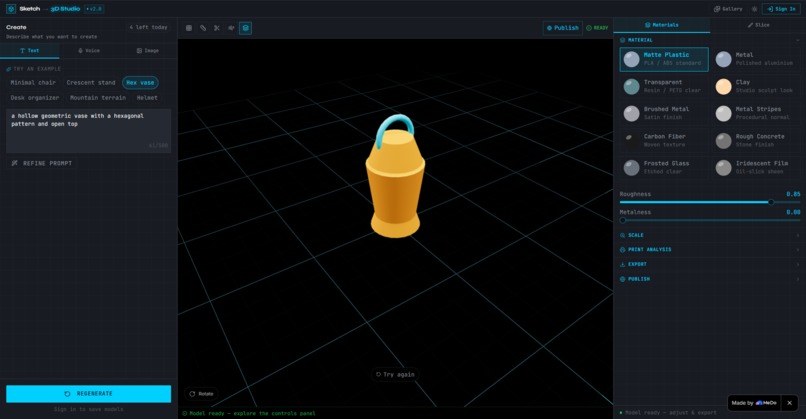Click the paperclip-shaped icon in the viewport toolbar
Image resolution: width=806 pixels, height=419 pixels.
[x=203, y=28]
